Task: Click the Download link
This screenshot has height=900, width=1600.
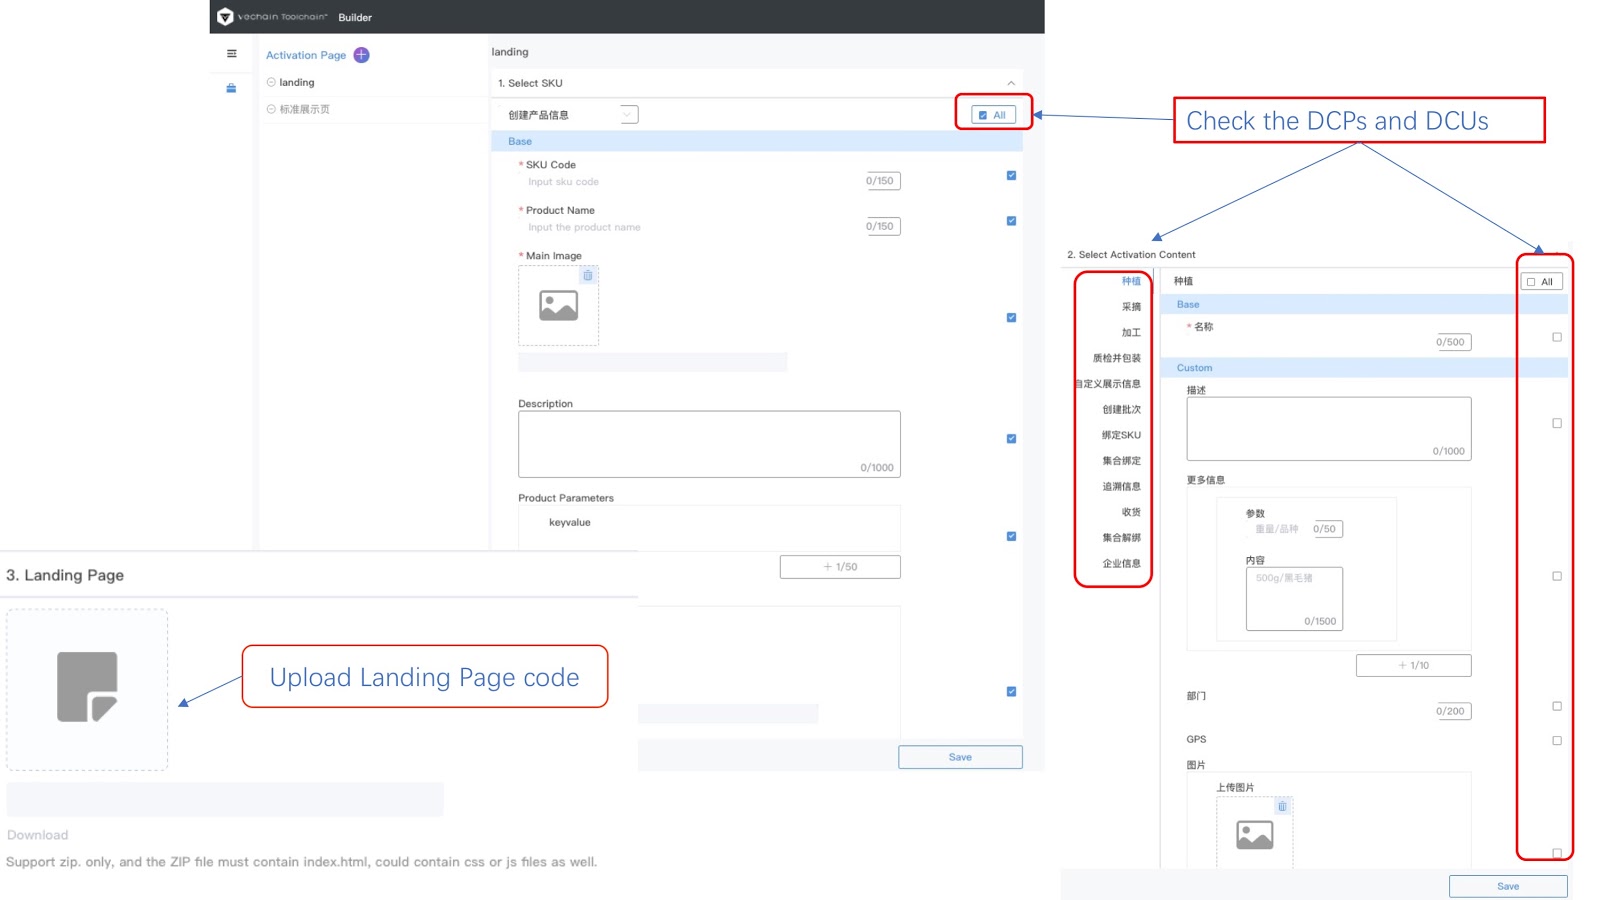Action: tap(38, 835)
